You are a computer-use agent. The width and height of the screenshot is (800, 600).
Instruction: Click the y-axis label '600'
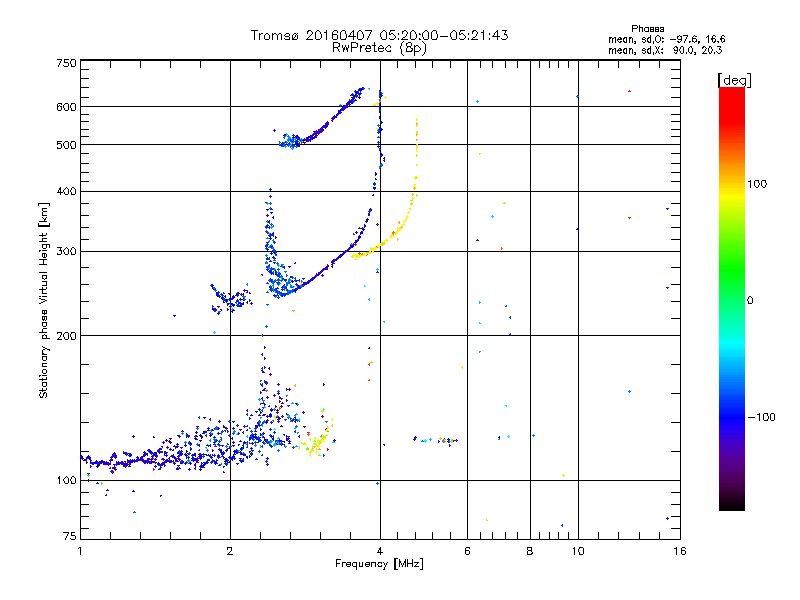click(x=66, y=107)
